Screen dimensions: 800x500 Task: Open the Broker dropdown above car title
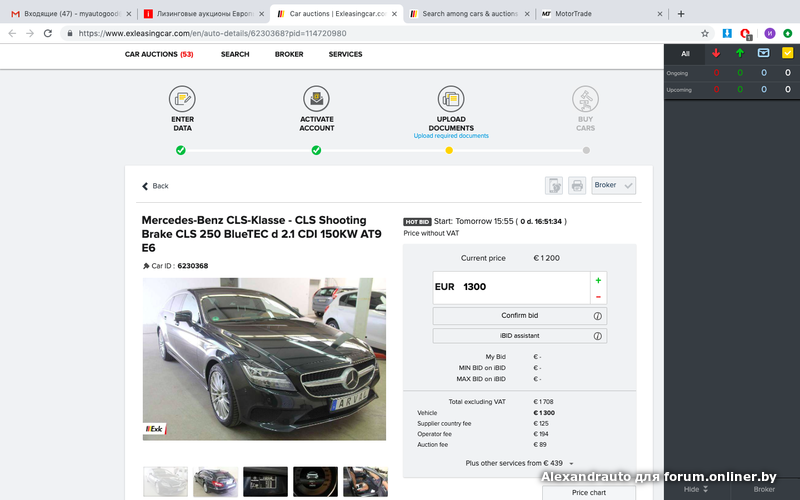[614, 185]
